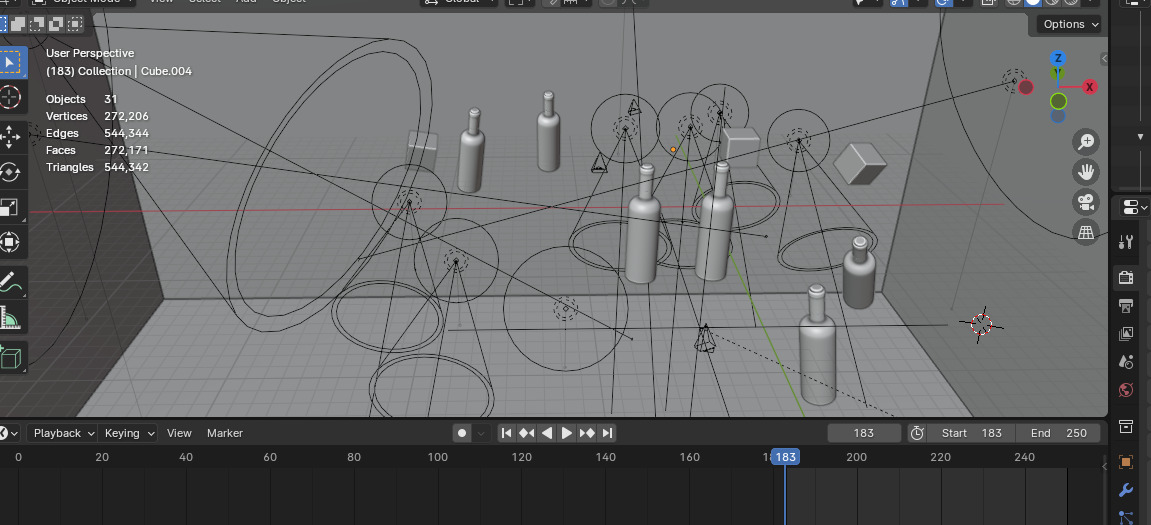Expand the viewport sidebar arrow

click(1103, 58)
